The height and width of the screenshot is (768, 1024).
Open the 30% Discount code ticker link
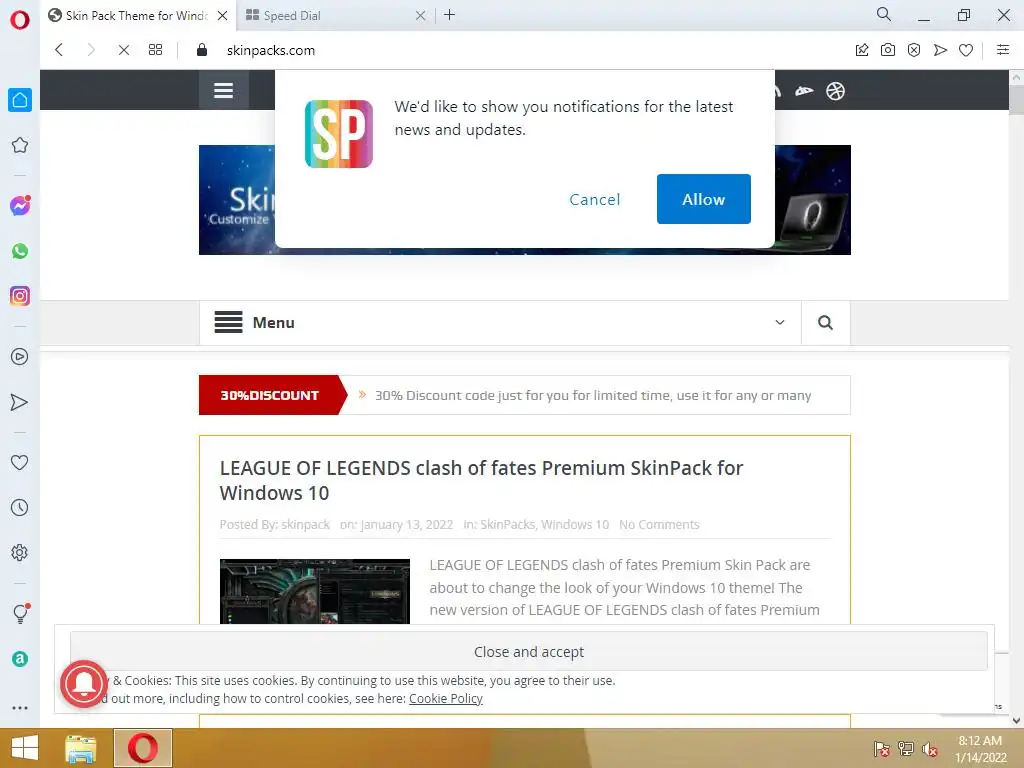(593, 396)
